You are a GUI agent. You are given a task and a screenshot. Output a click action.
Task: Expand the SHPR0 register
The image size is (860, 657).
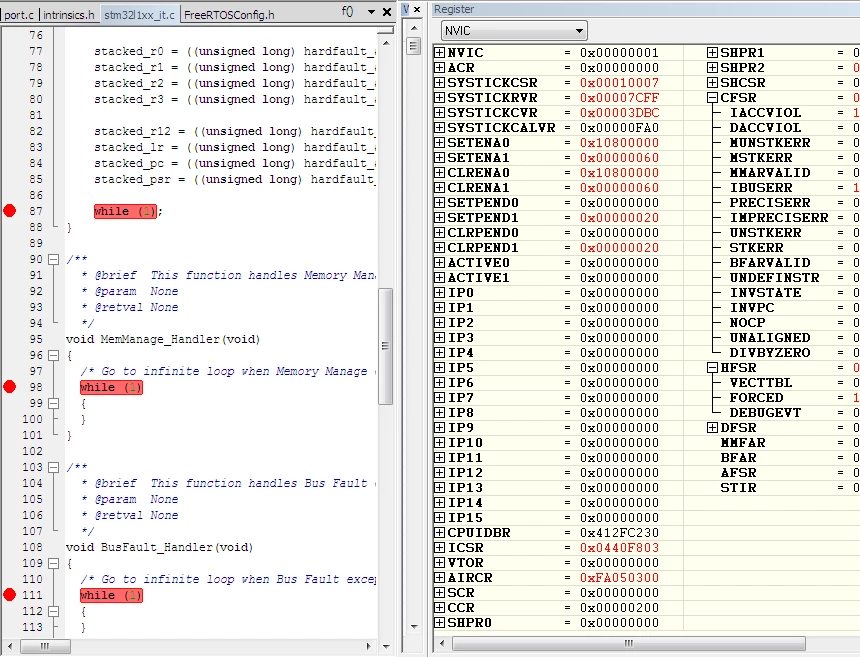point(439,622)
